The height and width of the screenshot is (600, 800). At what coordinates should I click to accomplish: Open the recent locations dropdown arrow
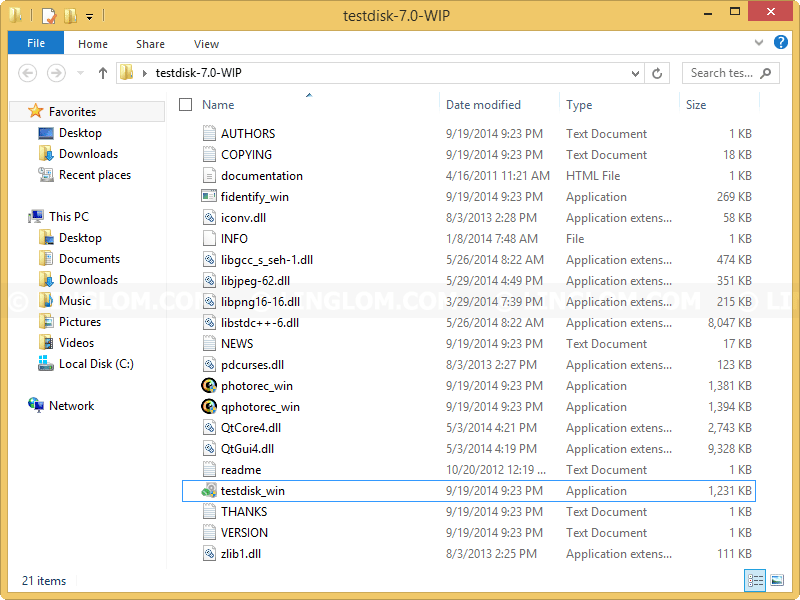tap(80, 73)
